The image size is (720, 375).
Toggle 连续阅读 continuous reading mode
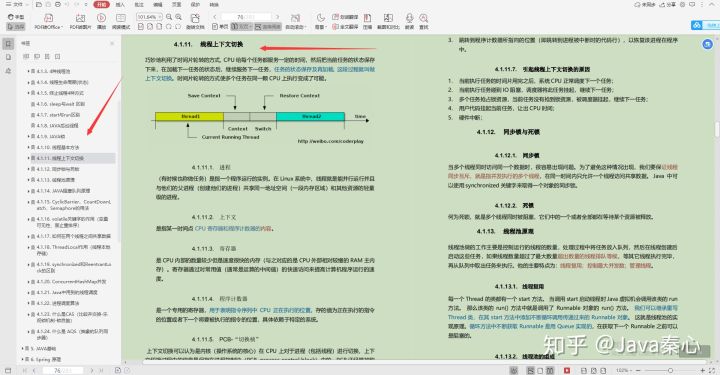point(268,27)
